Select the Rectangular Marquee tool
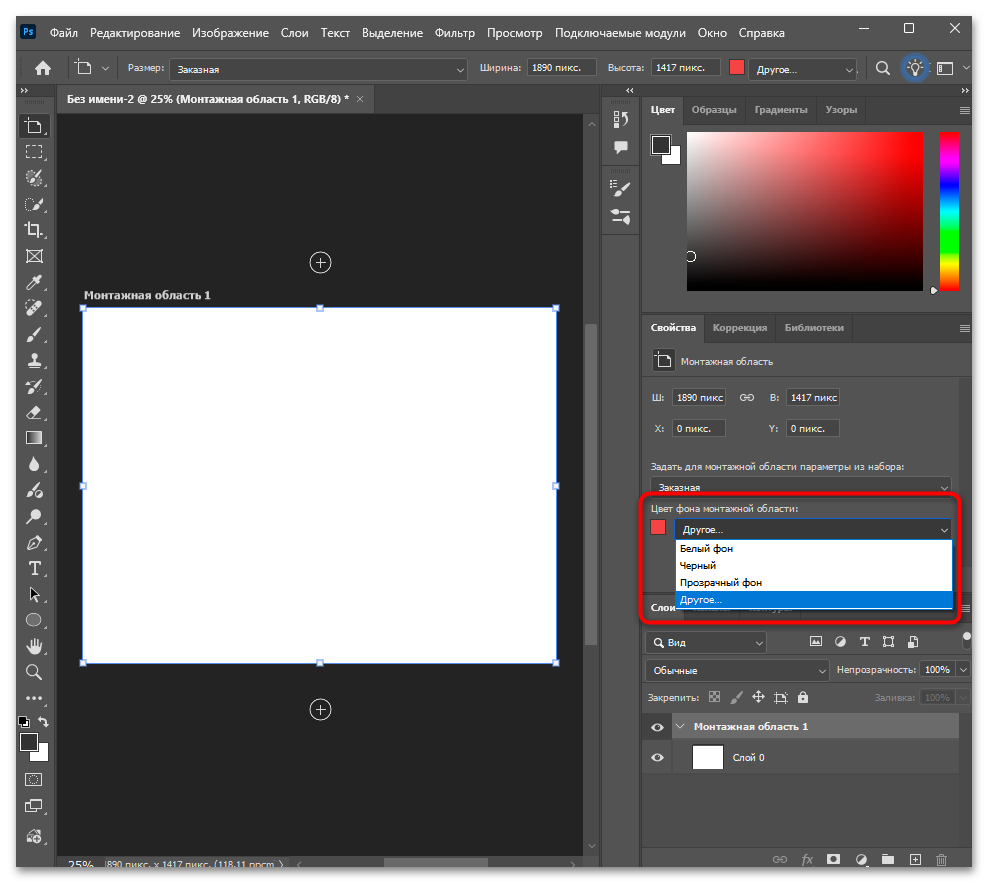The image size is (988, 883). [x=34, y=152]
